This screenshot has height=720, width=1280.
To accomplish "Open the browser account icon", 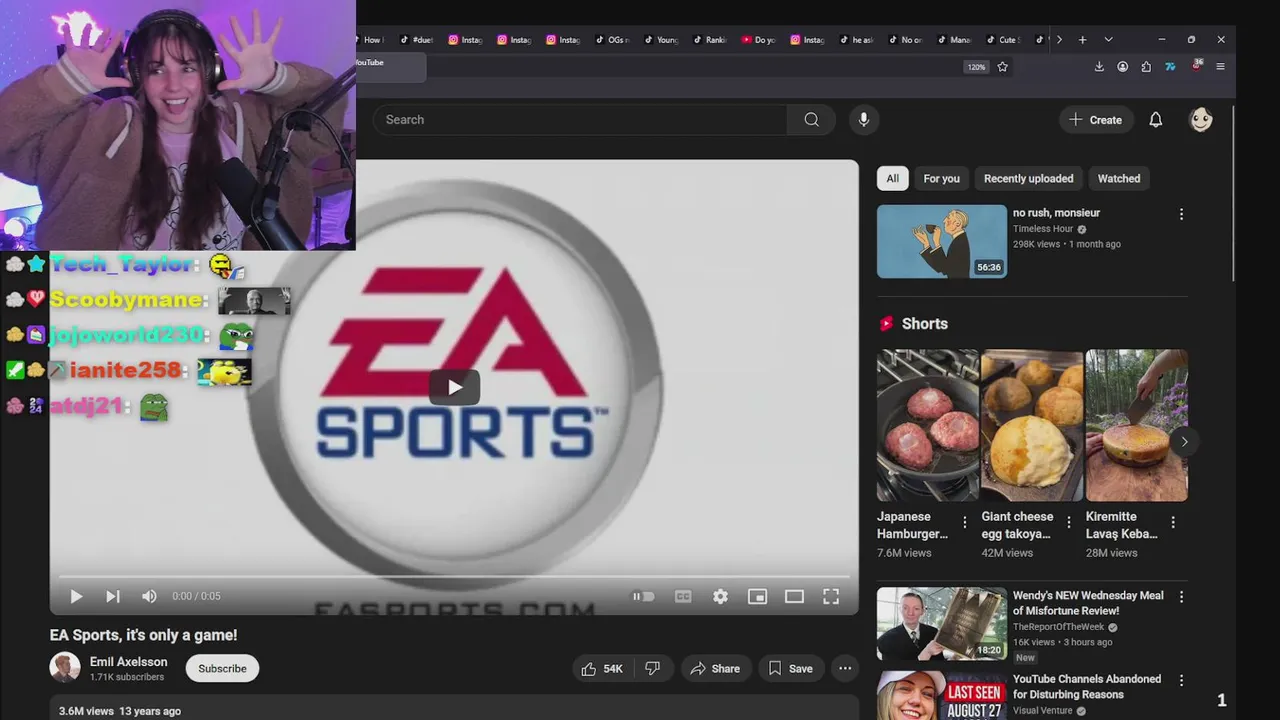I will [x=1123, y=67].
